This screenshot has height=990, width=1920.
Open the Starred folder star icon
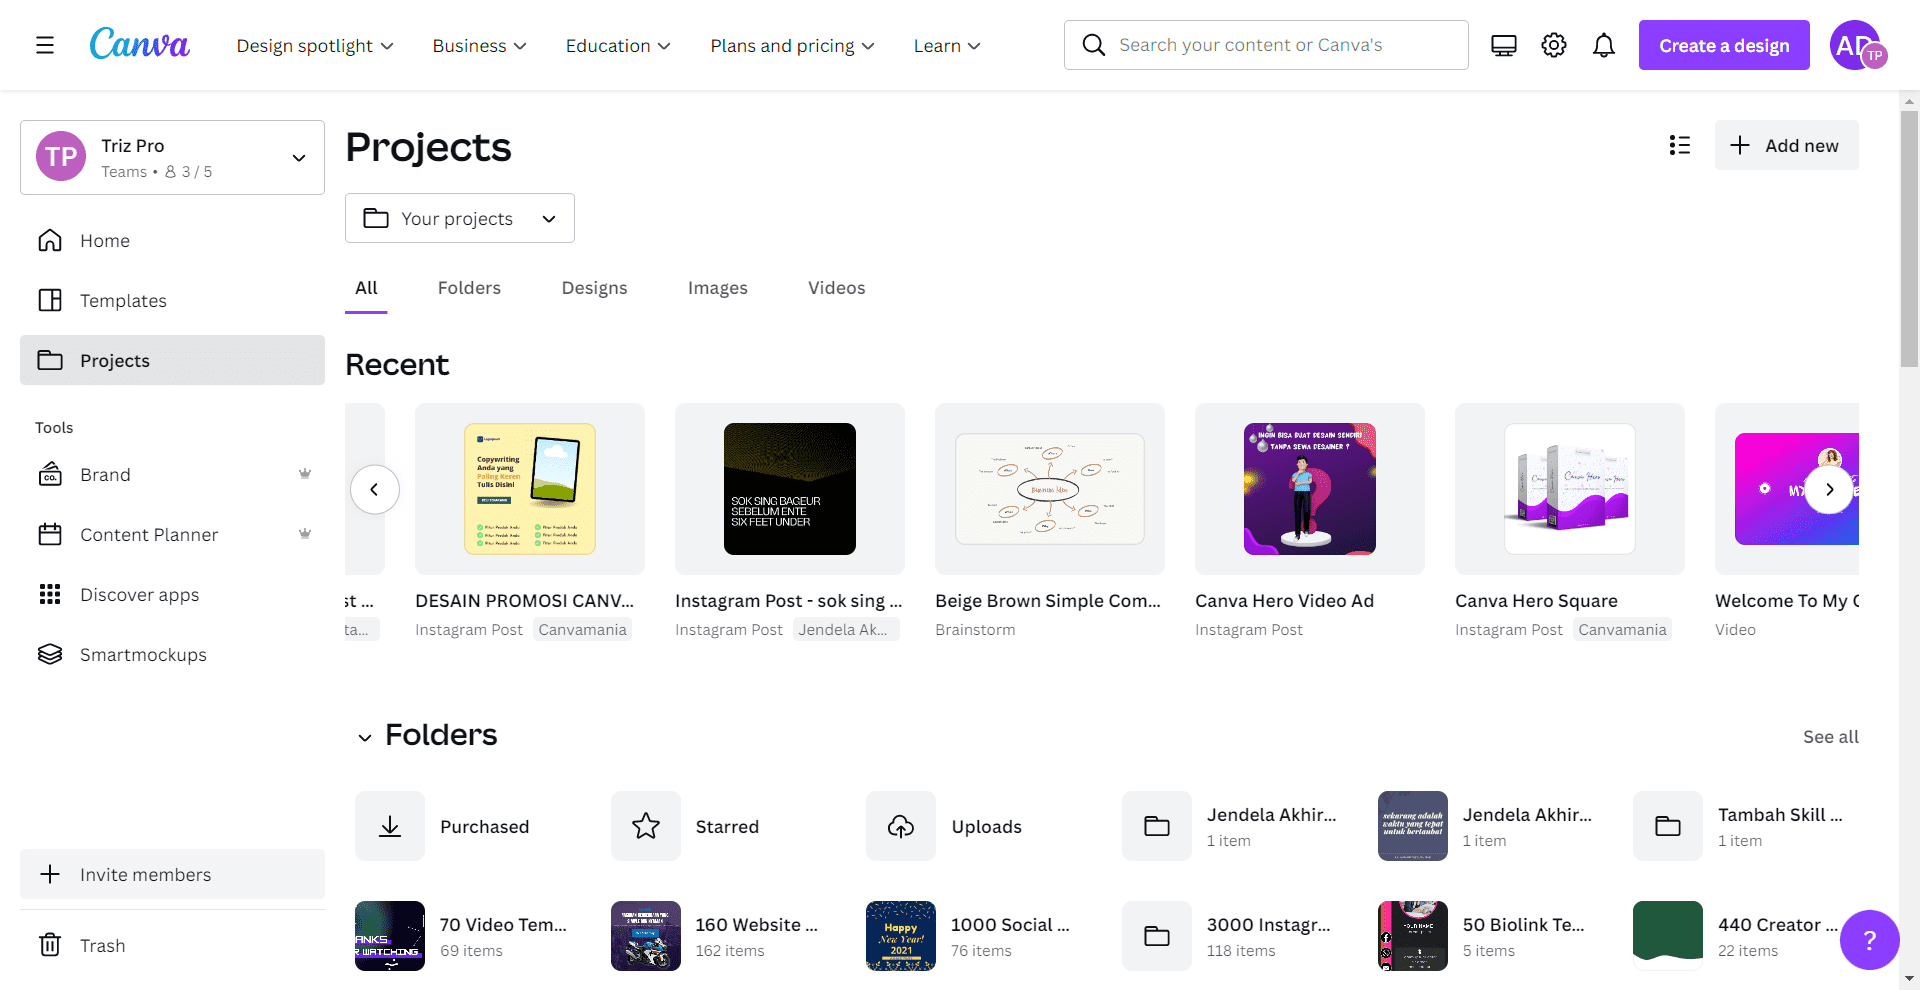(646, 826)
